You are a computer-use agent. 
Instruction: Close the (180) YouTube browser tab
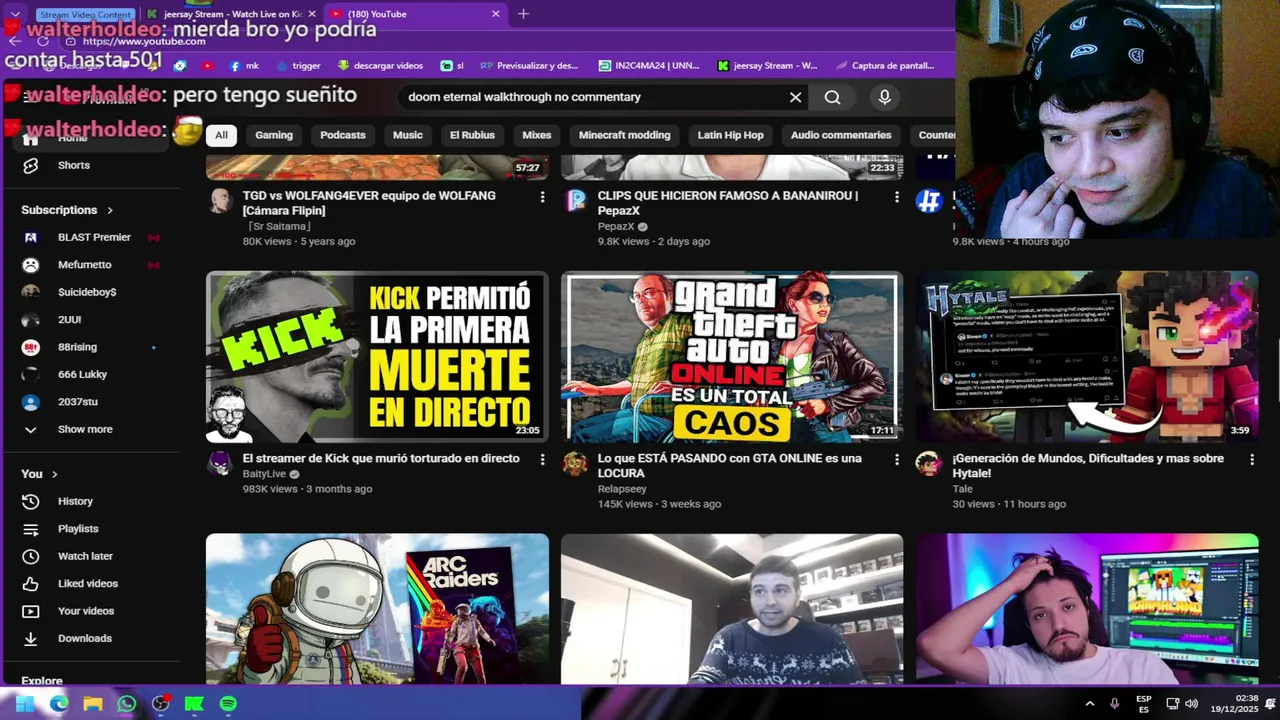coord(495,14)
